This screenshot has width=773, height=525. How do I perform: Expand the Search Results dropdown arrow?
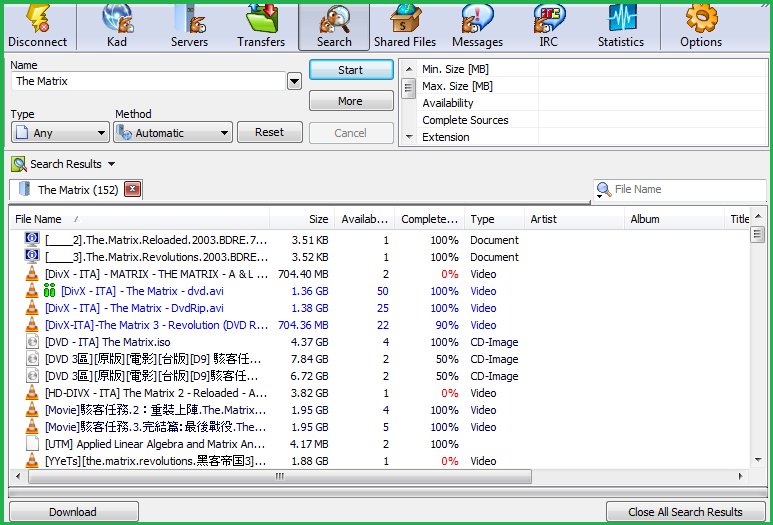pos(111,164)
